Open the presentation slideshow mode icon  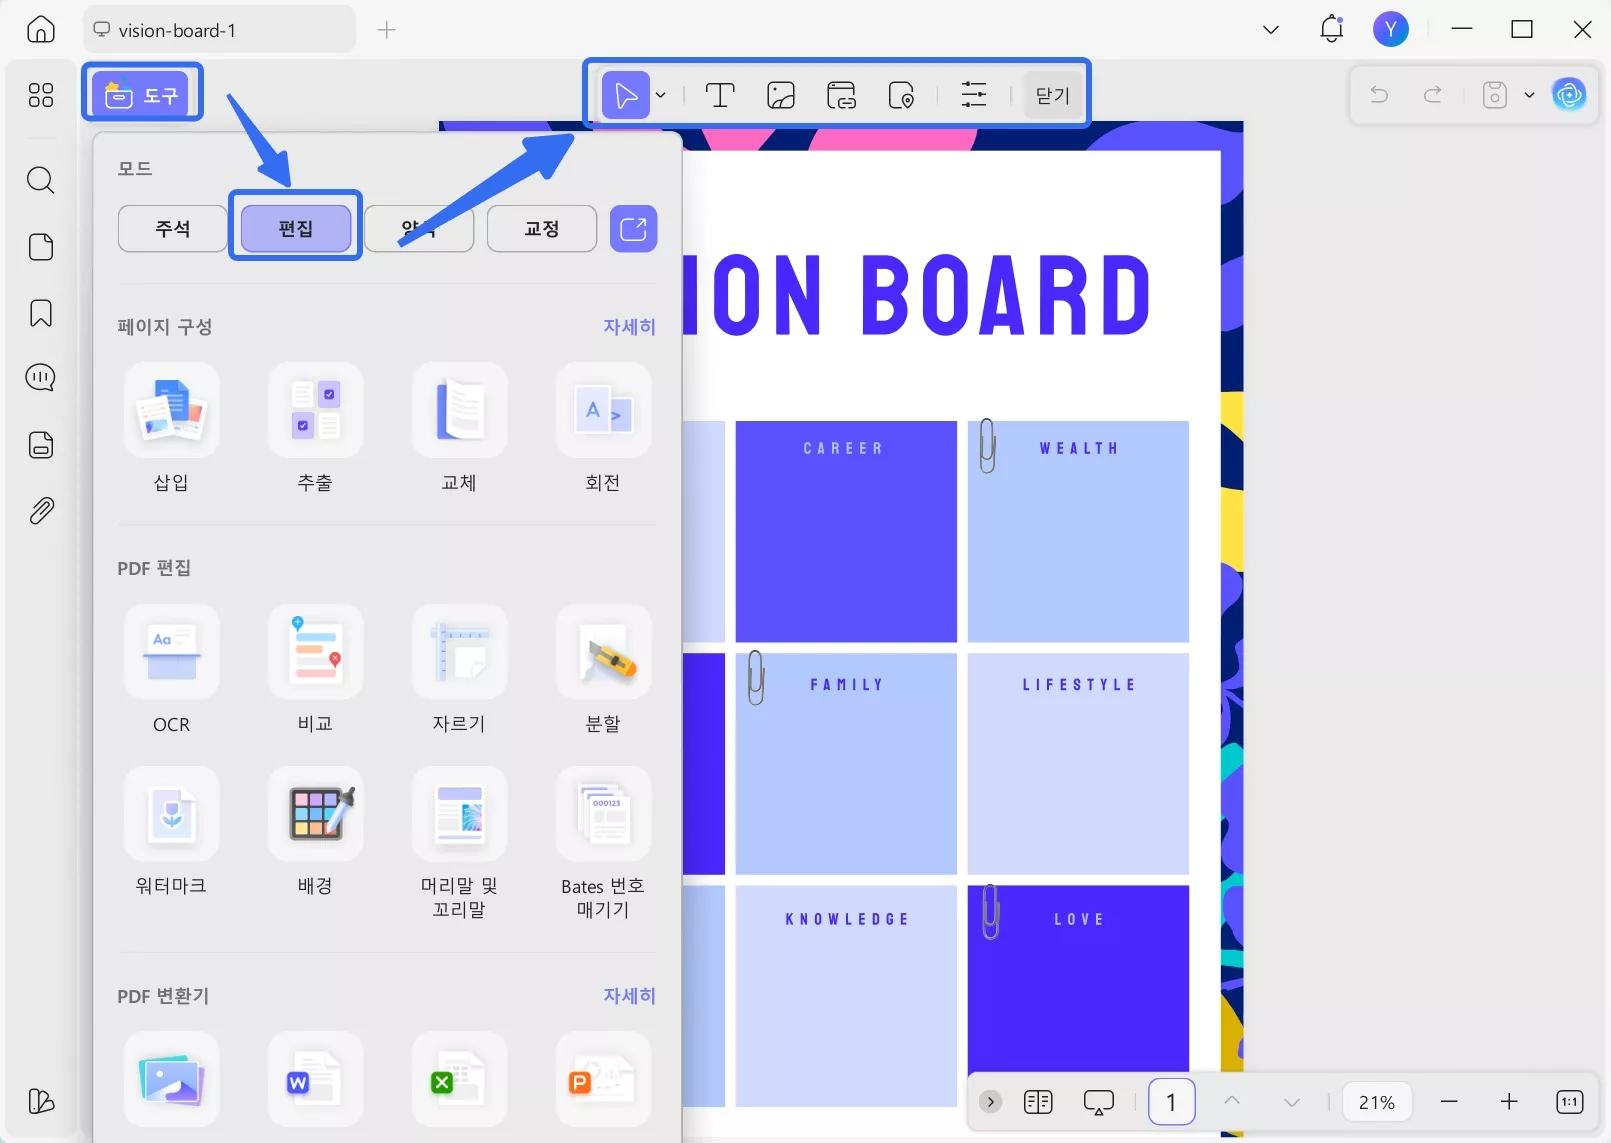(x=1099, y=1102)
